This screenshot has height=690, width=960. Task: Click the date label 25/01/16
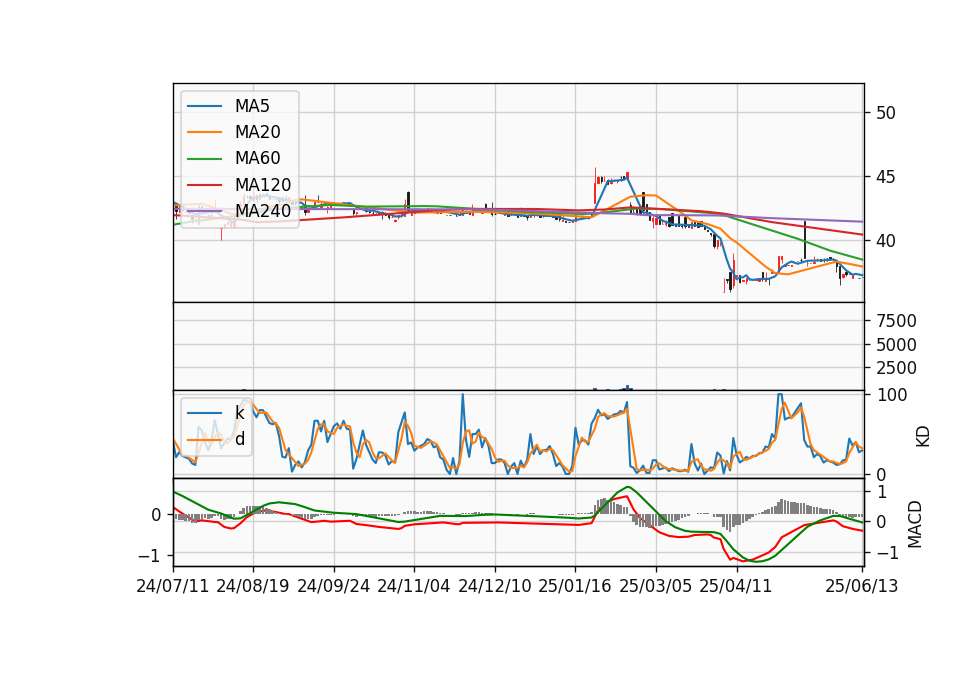click(575, 586)
